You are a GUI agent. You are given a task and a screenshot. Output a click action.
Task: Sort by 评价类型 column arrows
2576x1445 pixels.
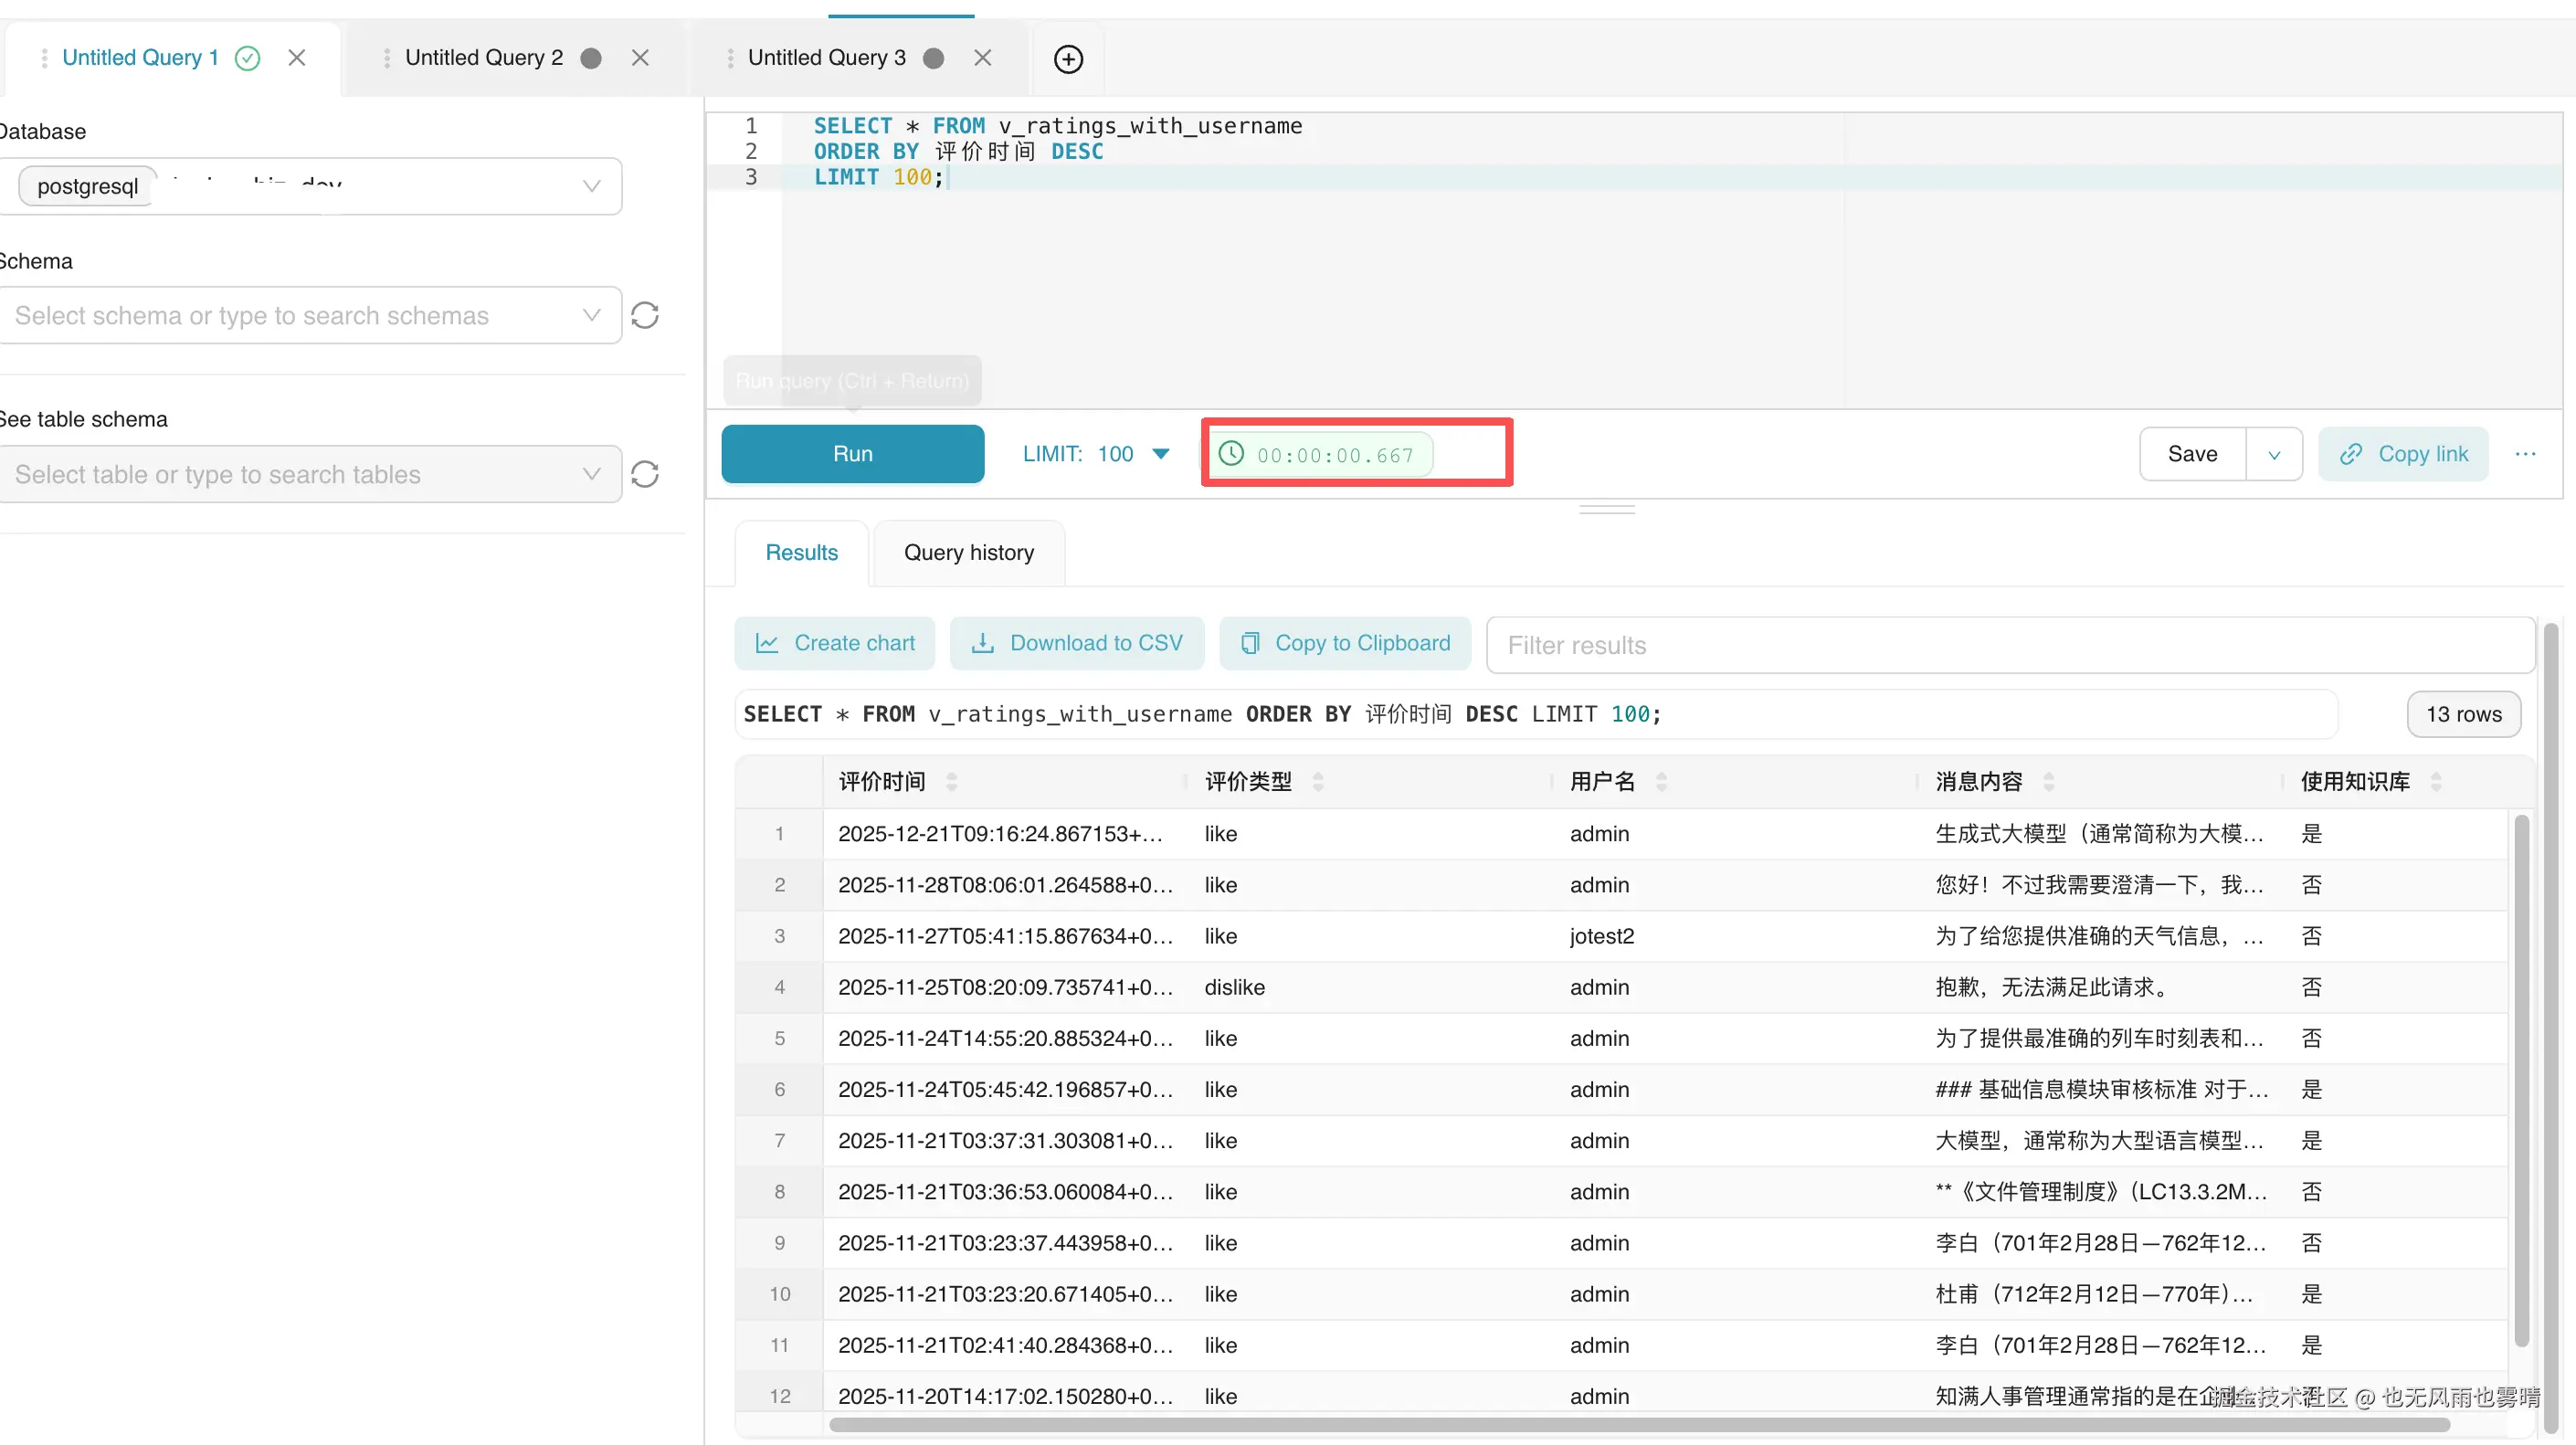pos(1318,781)
